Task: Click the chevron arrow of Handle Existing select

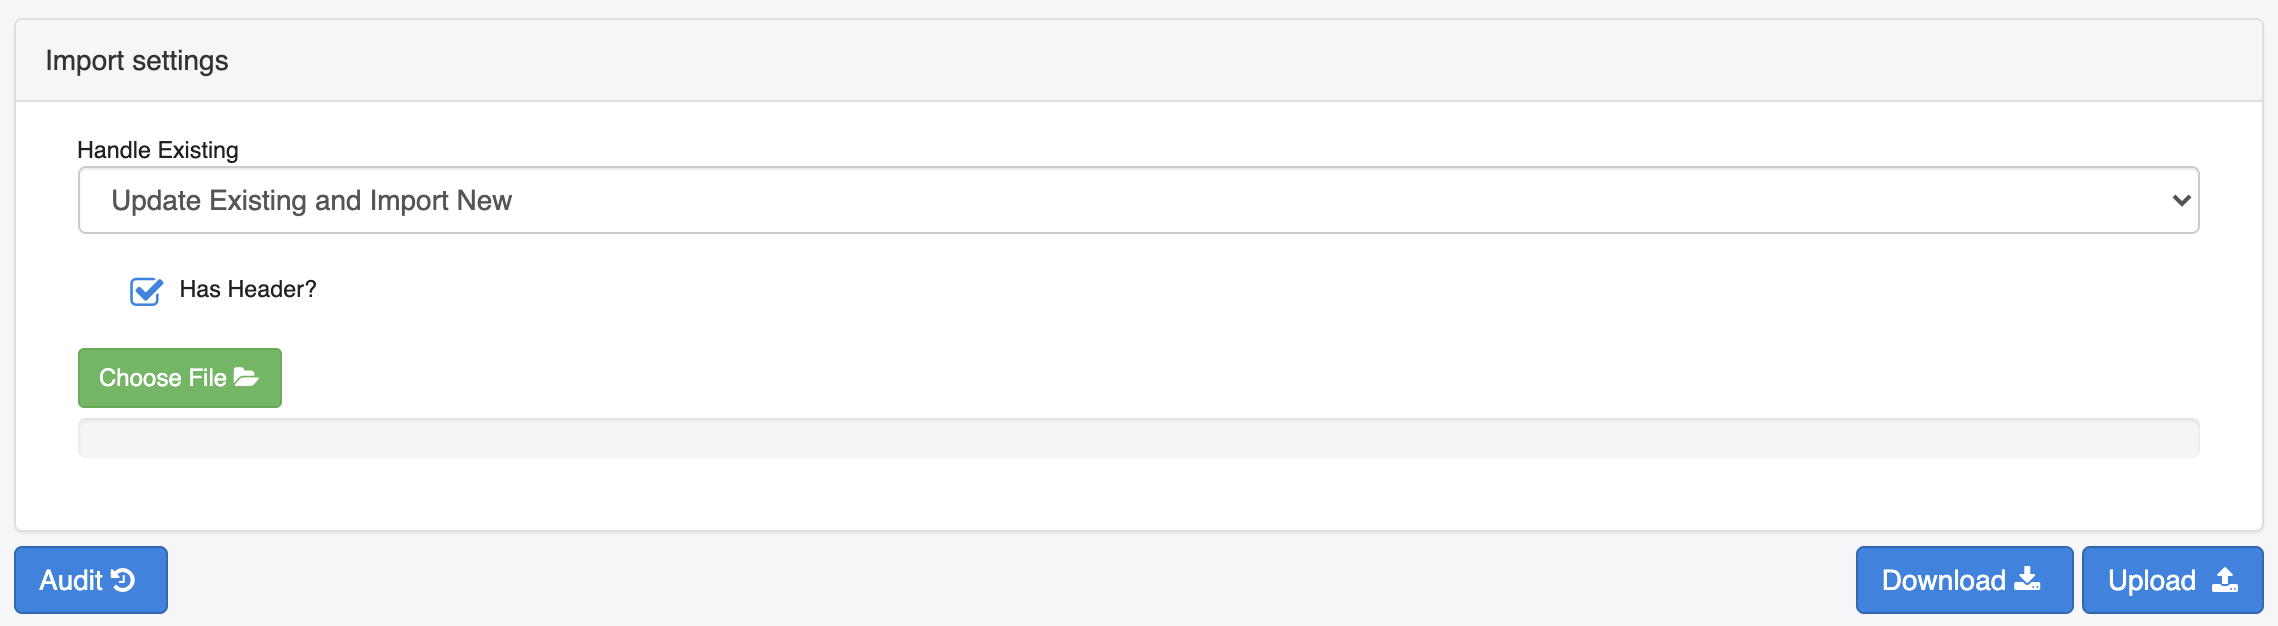Action: (x=2181, y=200)
